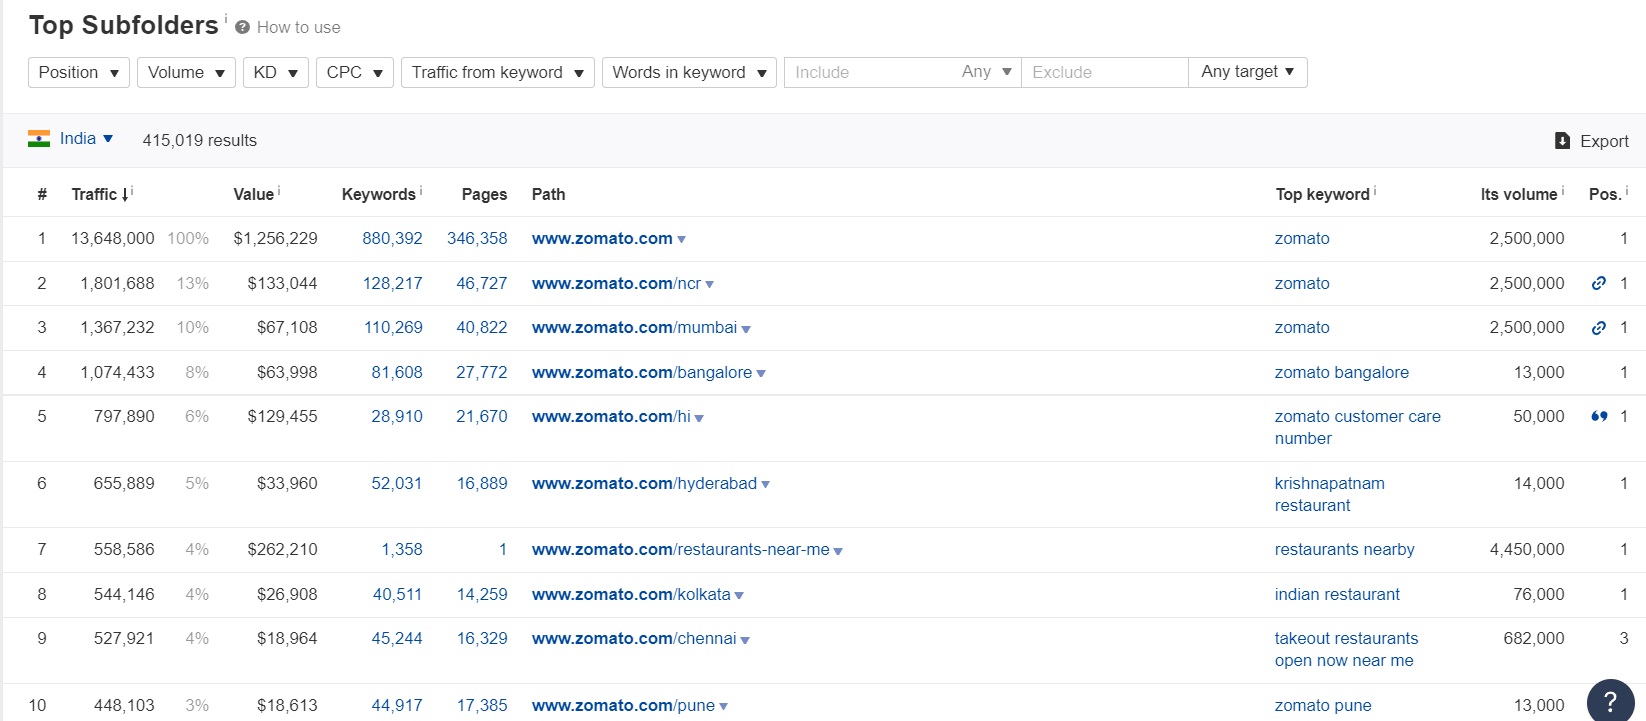1646x721 pixels.
Task: Expand the www.zomato.com/kolkata path arrow
Action: [739, 596]
